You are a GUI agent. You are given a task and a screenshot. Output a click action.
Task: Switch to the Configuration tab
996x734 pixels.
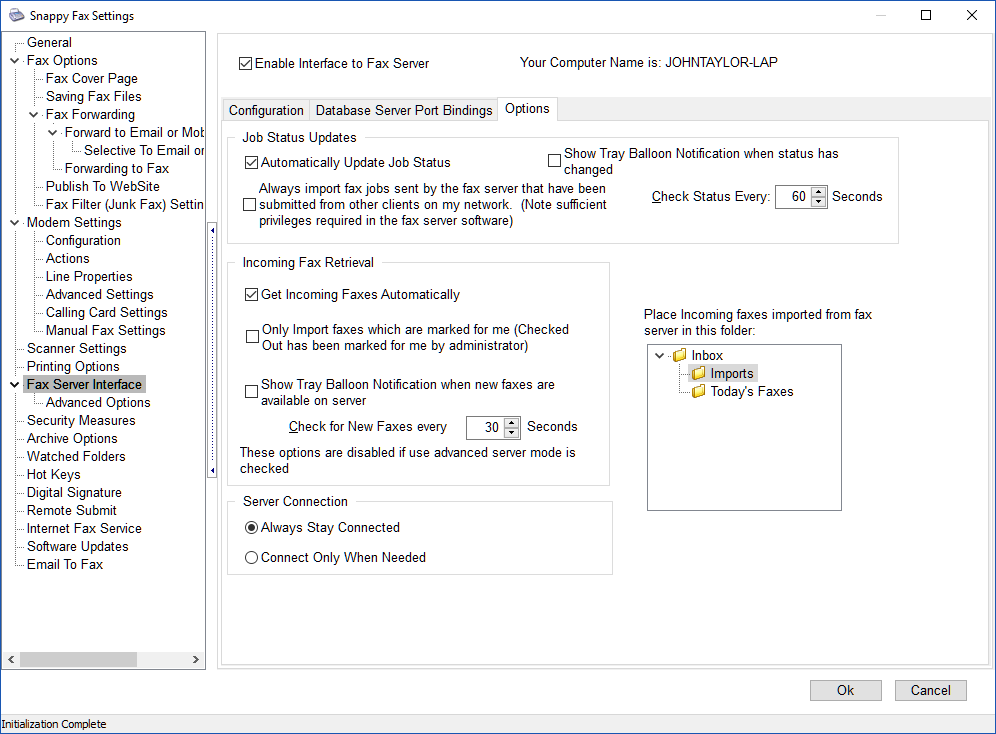pyautogui.click(x=266, y=110)
